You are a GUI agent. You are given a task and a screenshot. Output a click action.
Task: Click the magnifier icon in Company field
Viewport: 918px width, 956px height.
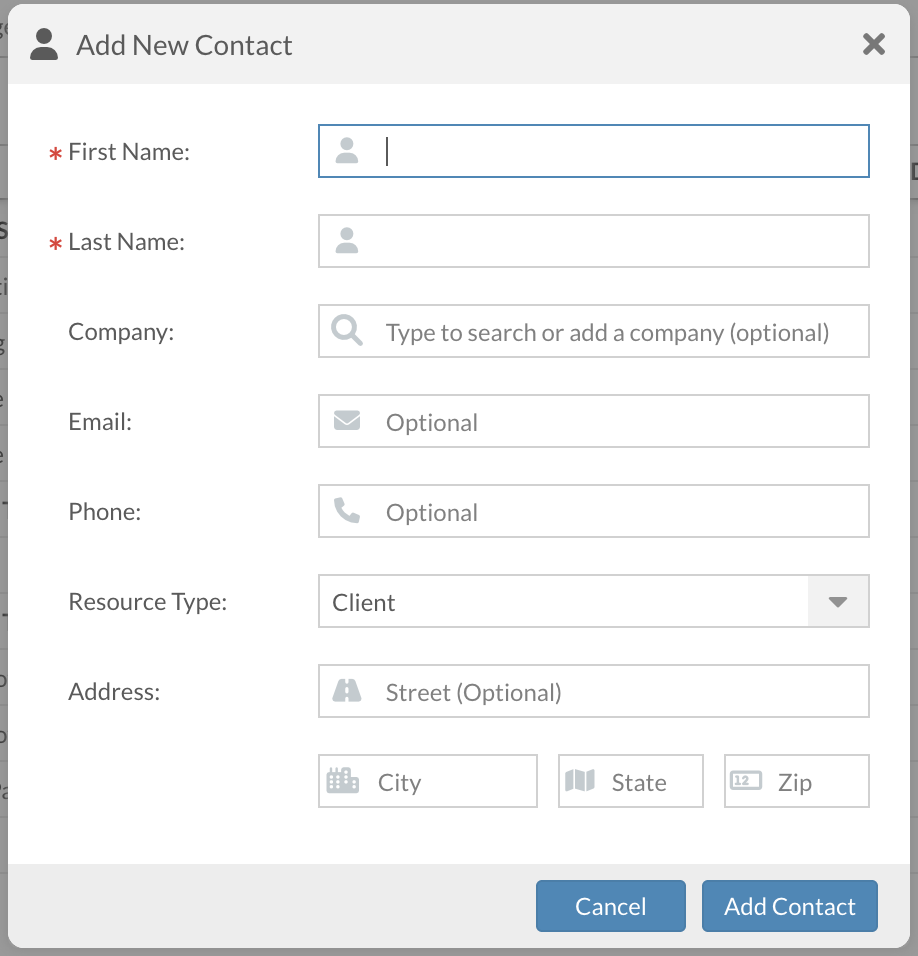[x=347, y=331]
